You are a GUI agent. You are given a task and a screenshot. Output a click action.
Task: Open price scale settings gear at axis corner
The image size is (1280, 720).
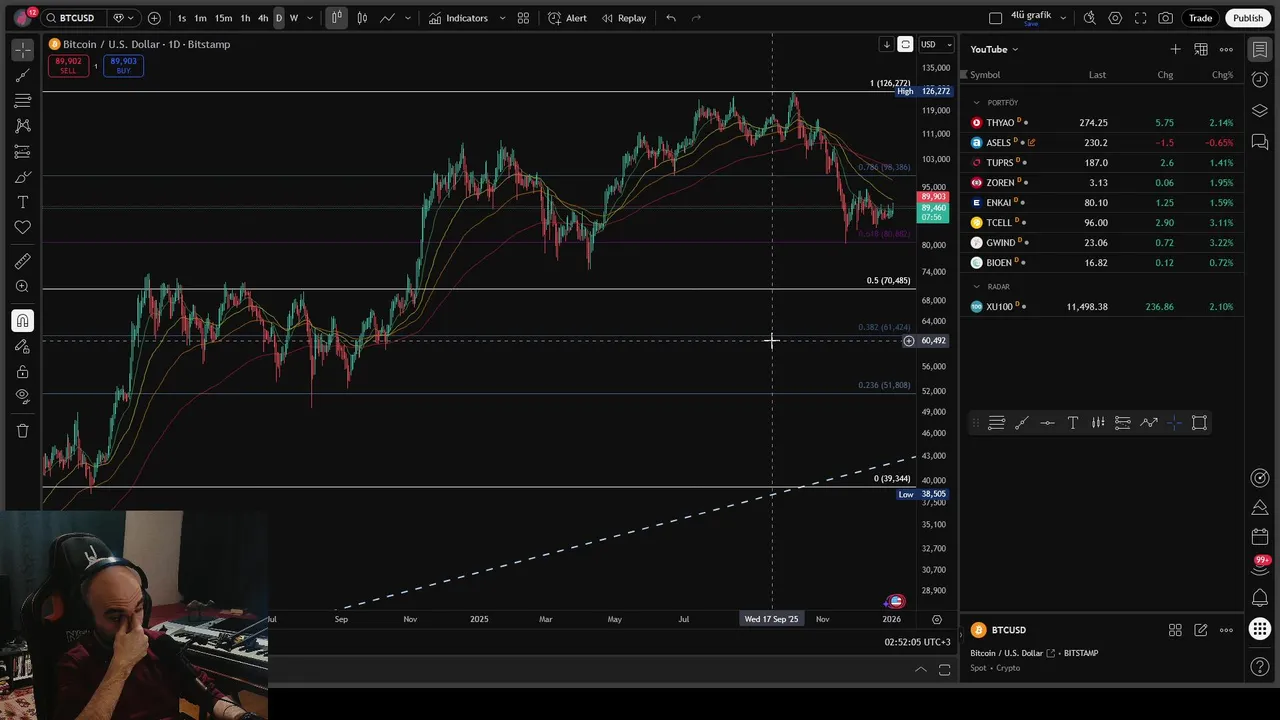pos(937,620)
